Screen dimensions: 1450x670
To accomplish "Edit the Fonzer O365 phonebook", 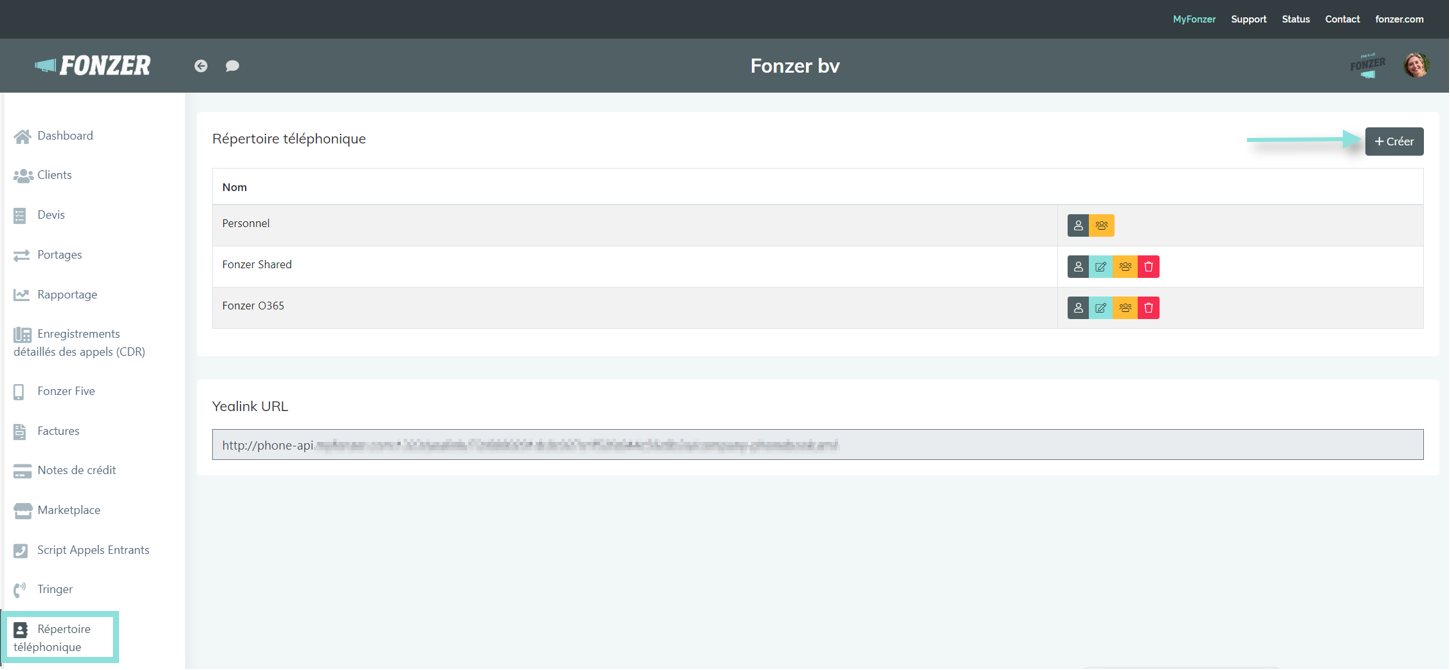I will (x=1101, y=308).
